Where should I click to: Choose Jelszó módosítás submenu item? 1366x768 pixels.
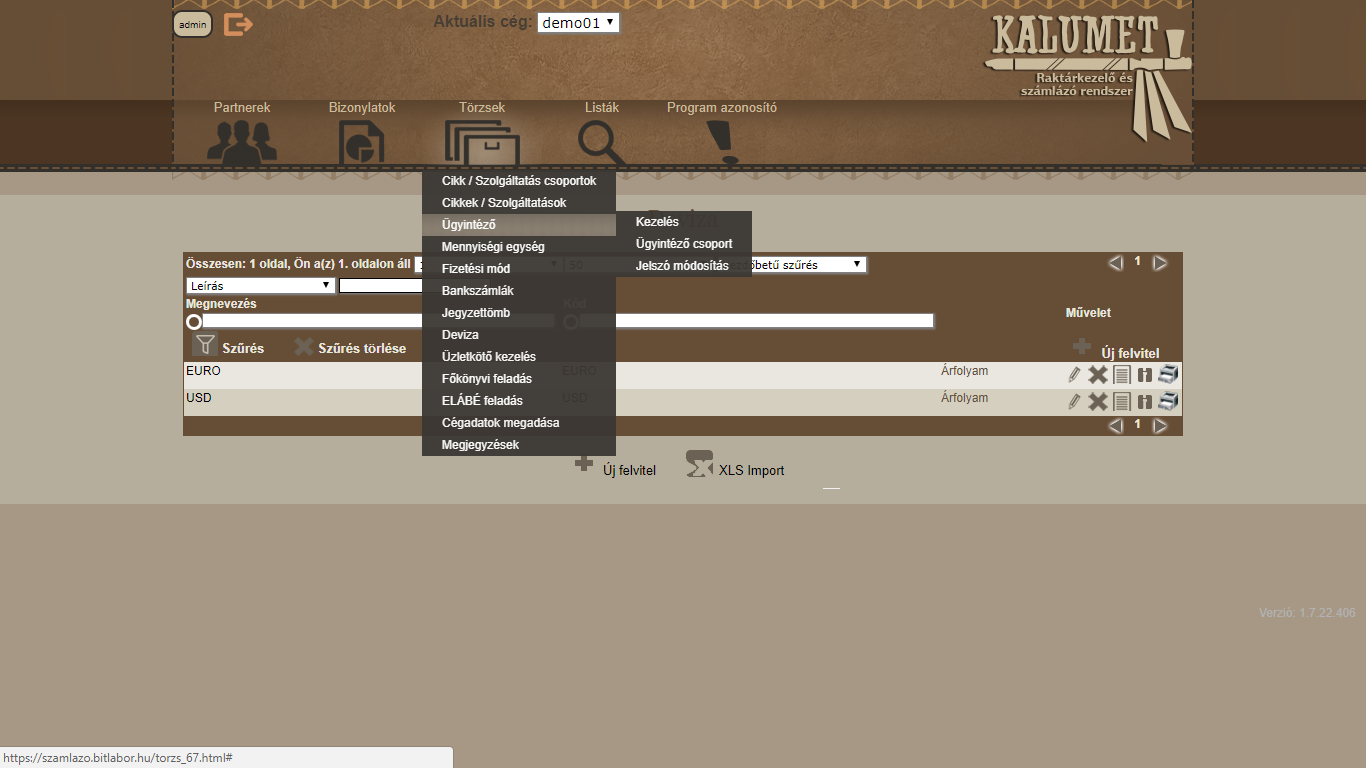684,266
